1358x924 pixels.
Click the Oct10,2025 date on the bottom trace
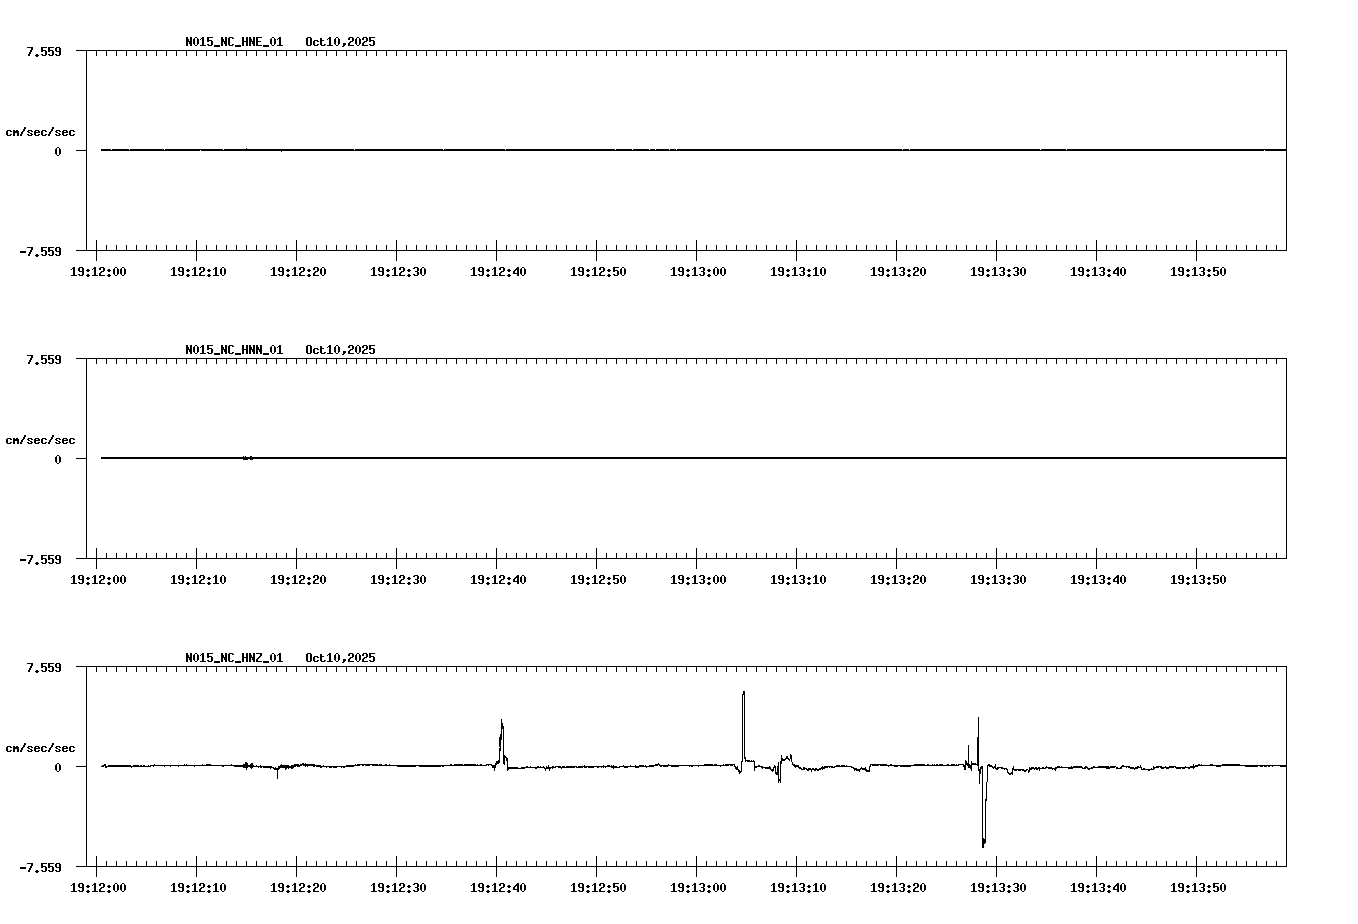point(340,657)
